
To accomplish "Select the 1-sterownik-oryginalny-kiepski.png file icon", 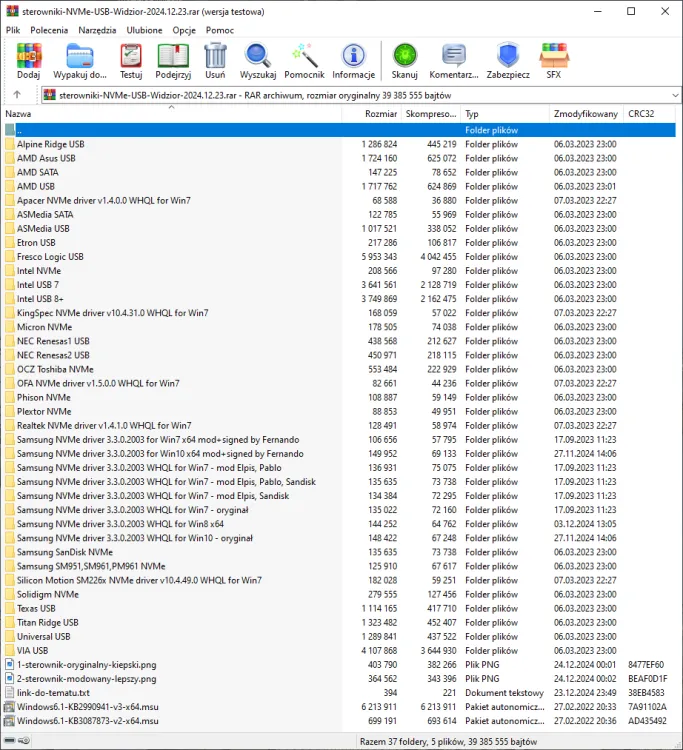I will tap(10, 664).
